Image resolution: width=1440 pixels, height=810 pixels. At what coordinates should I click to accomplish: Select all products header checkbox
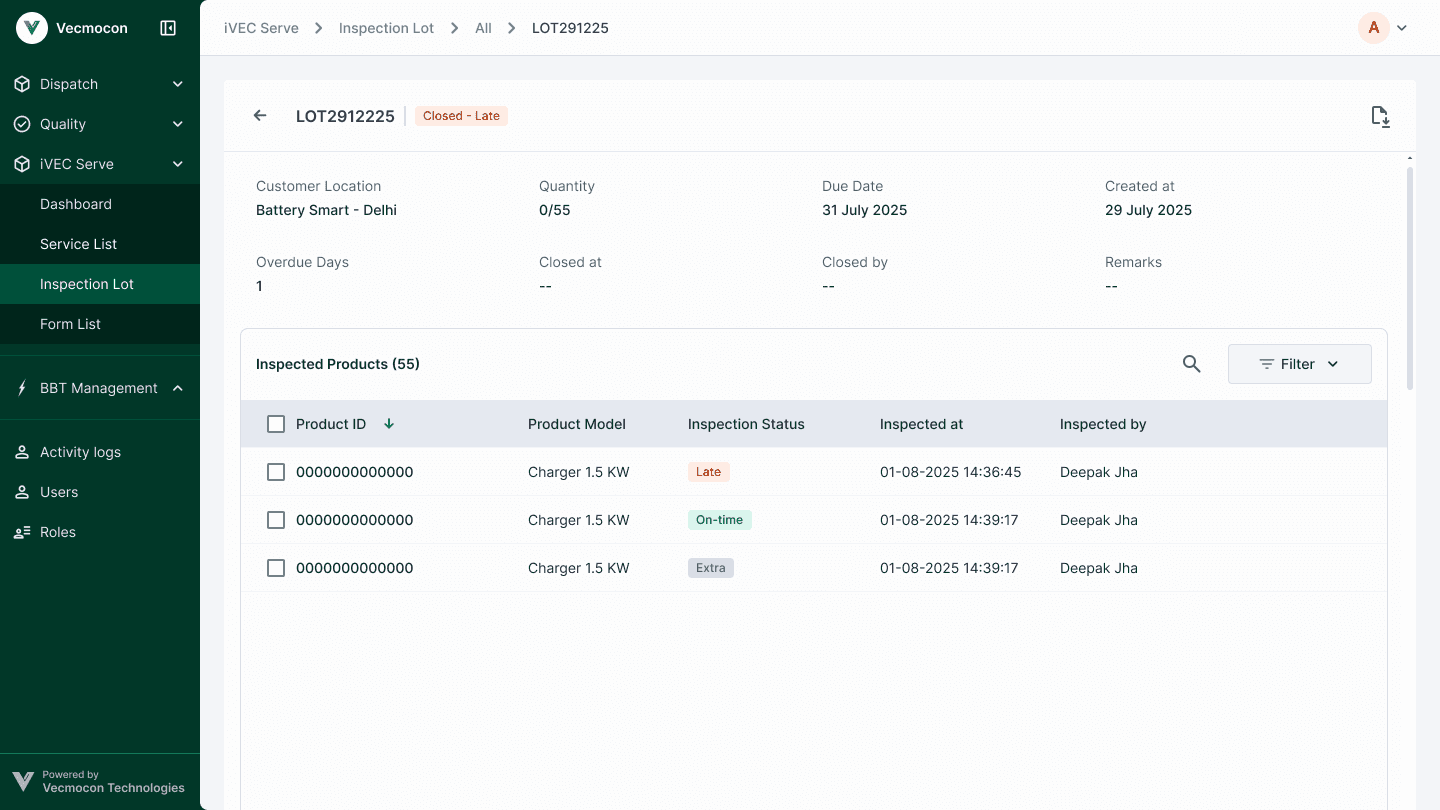point(276,424)
